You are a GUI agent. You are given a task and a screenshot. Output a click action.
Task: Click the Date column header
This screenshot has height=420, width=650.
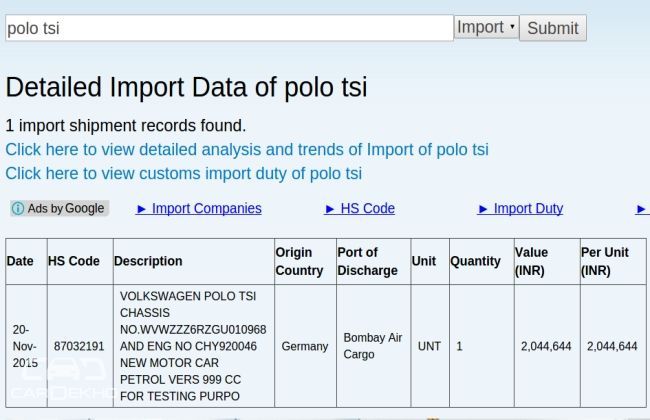pos(27,262)
